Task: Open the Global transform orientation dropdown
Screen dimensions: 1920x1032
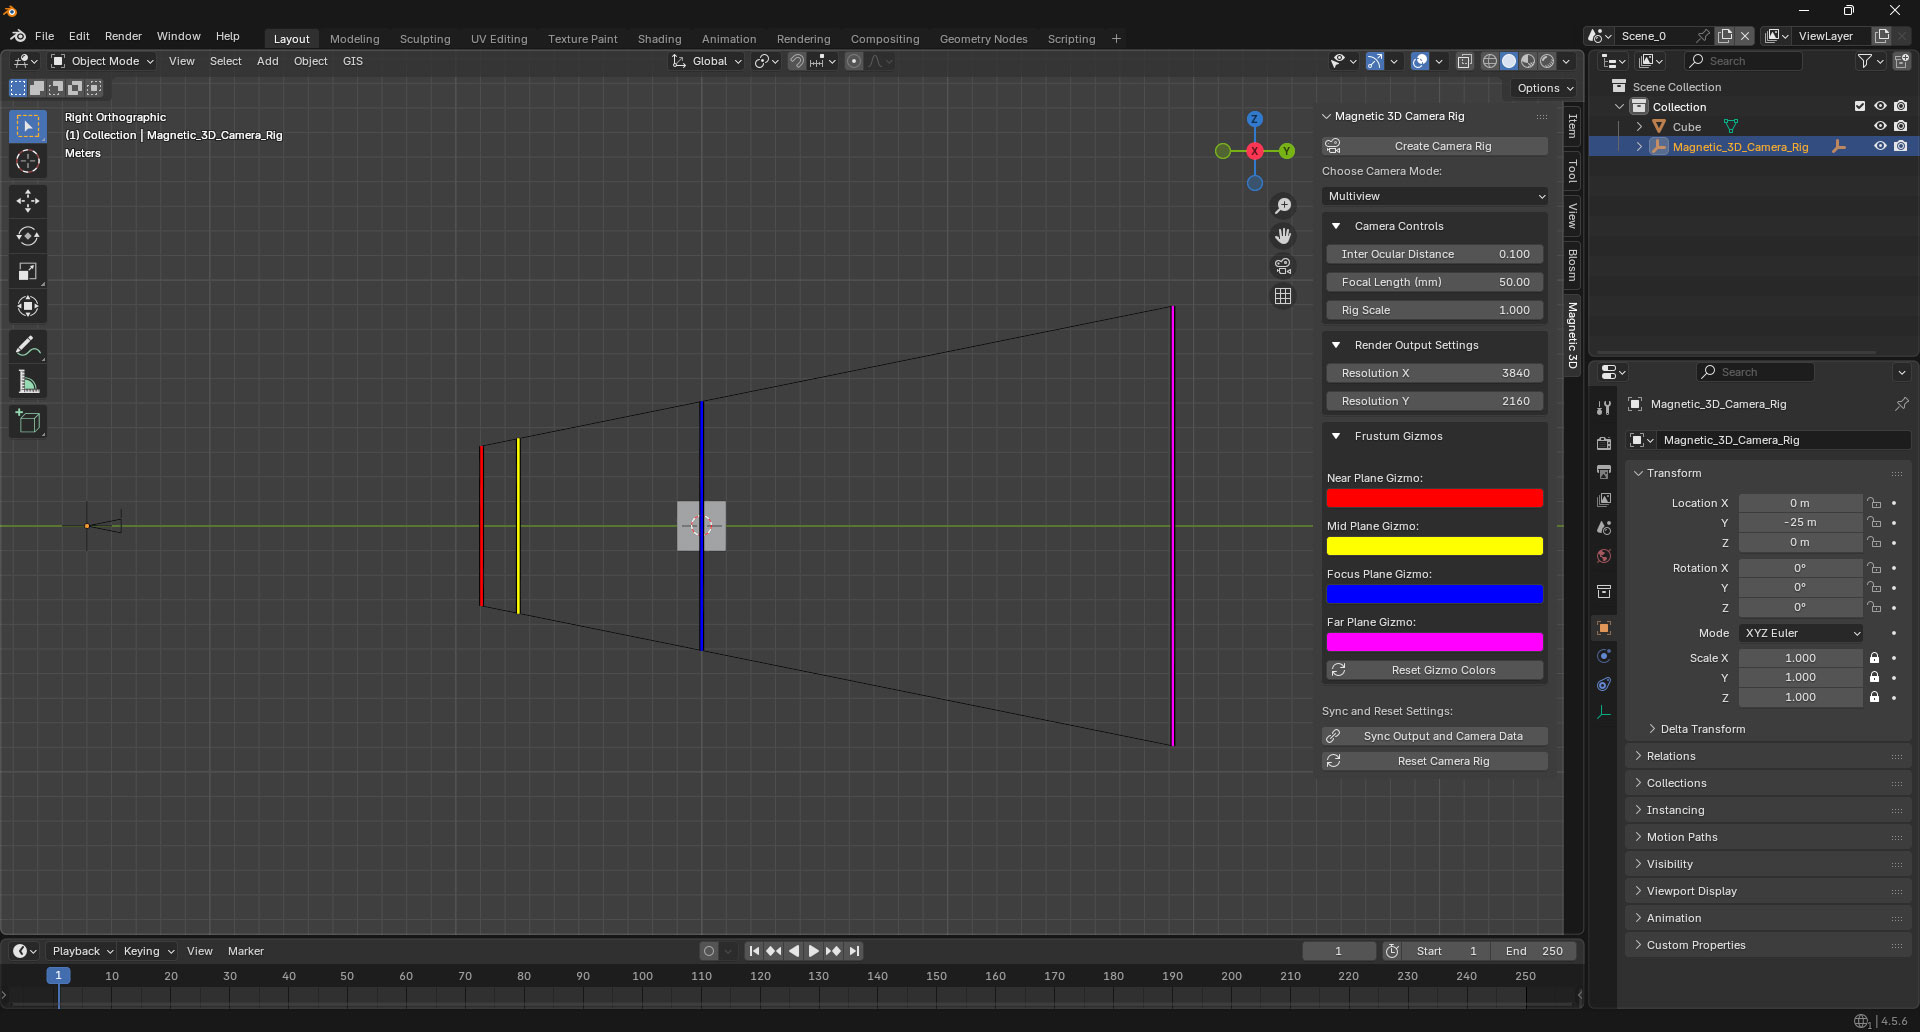Action: (x=707, y=61)
